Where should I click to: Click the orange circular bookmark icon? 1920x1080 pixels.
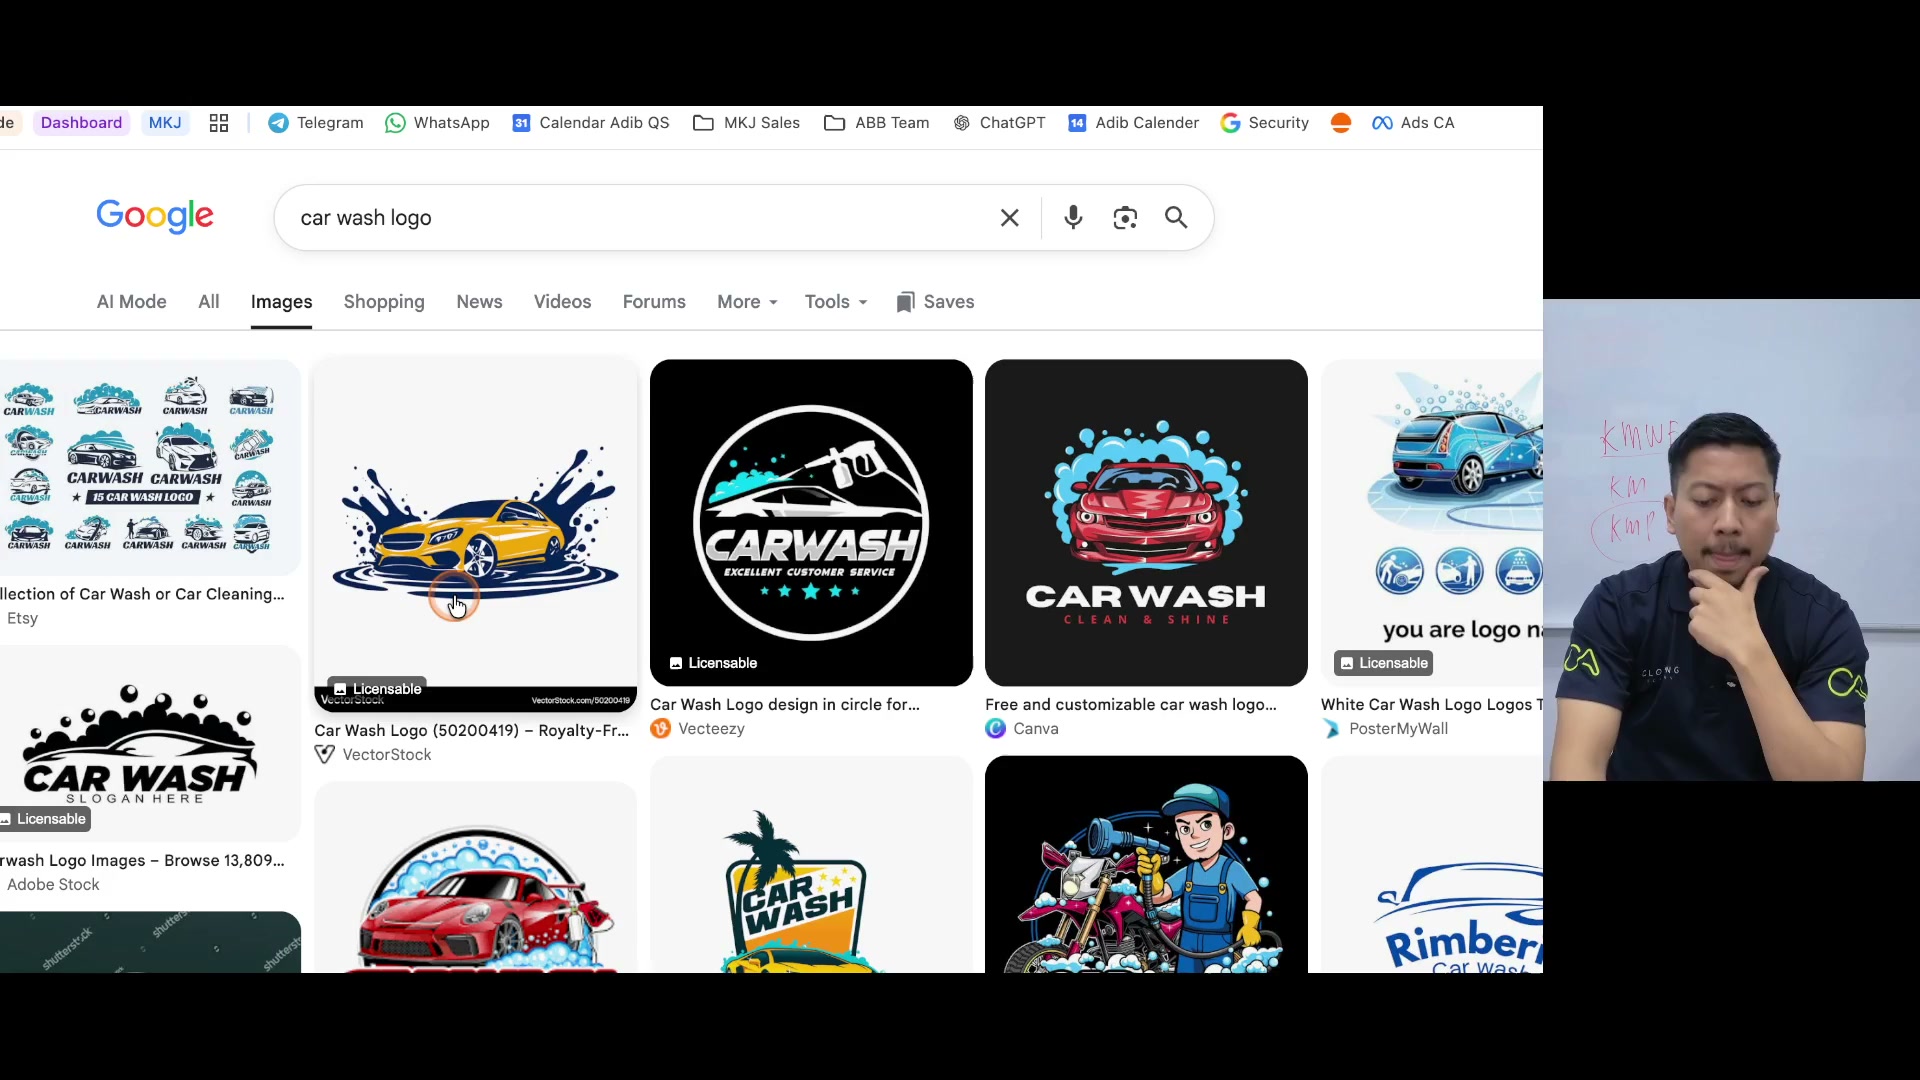[1341, 123]
